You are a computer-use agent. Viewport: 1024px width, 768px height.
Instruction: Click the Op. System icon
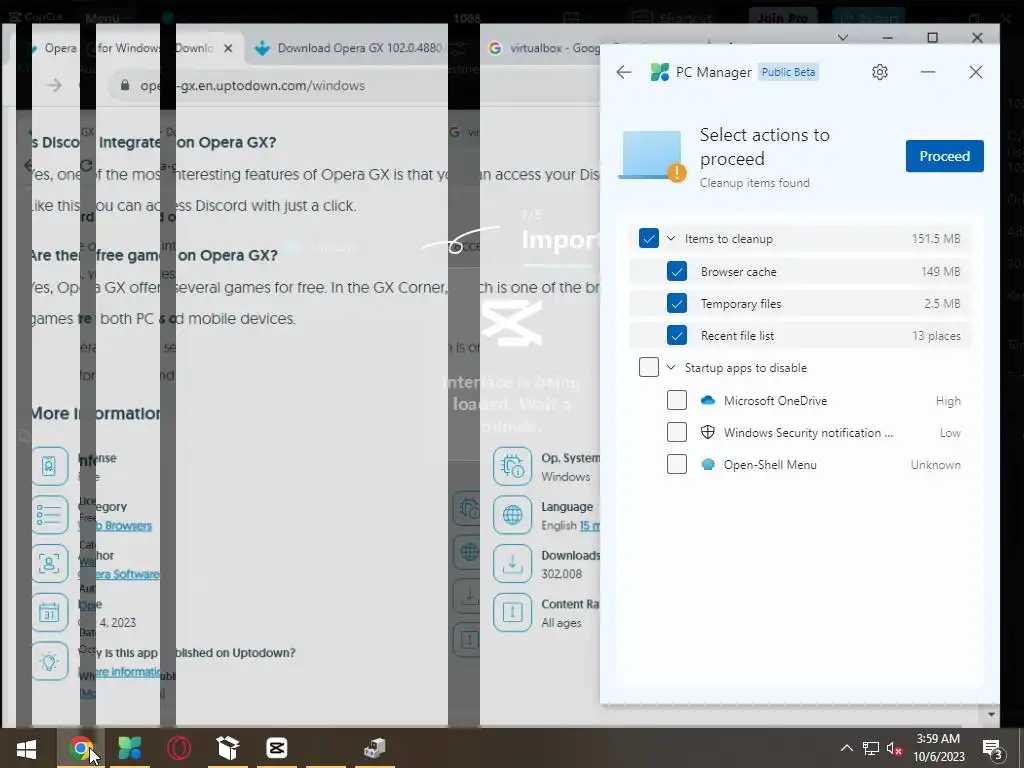coord(512,466)
